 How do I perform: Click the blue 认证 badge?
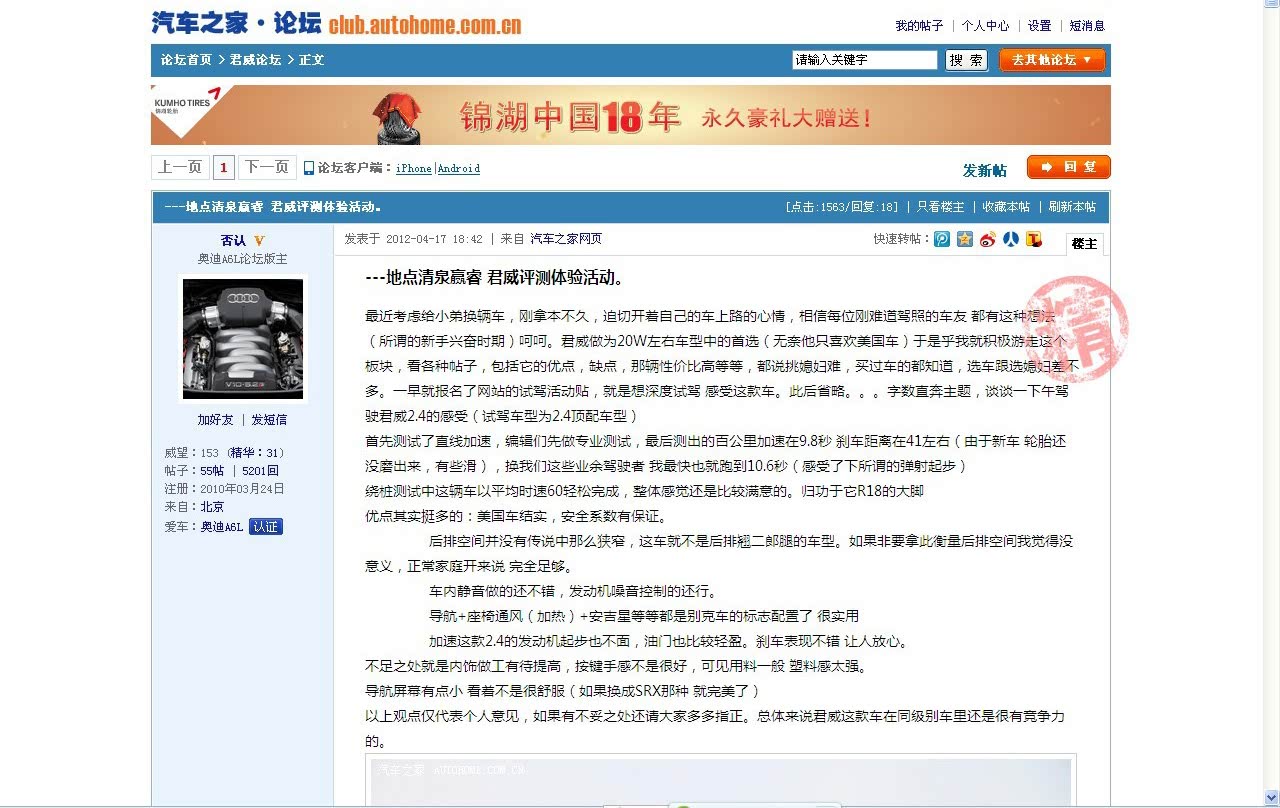click(266, 527)
